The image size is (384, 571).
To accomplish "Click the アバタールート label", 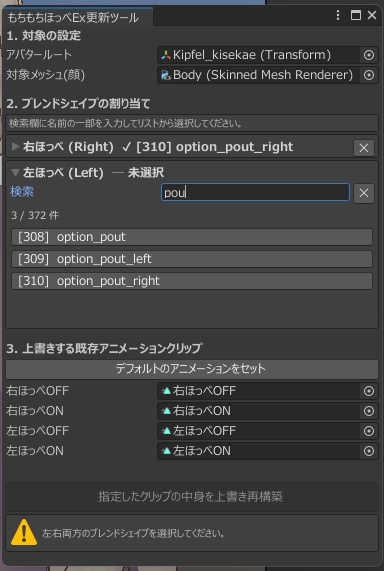I will click(39, 55).
